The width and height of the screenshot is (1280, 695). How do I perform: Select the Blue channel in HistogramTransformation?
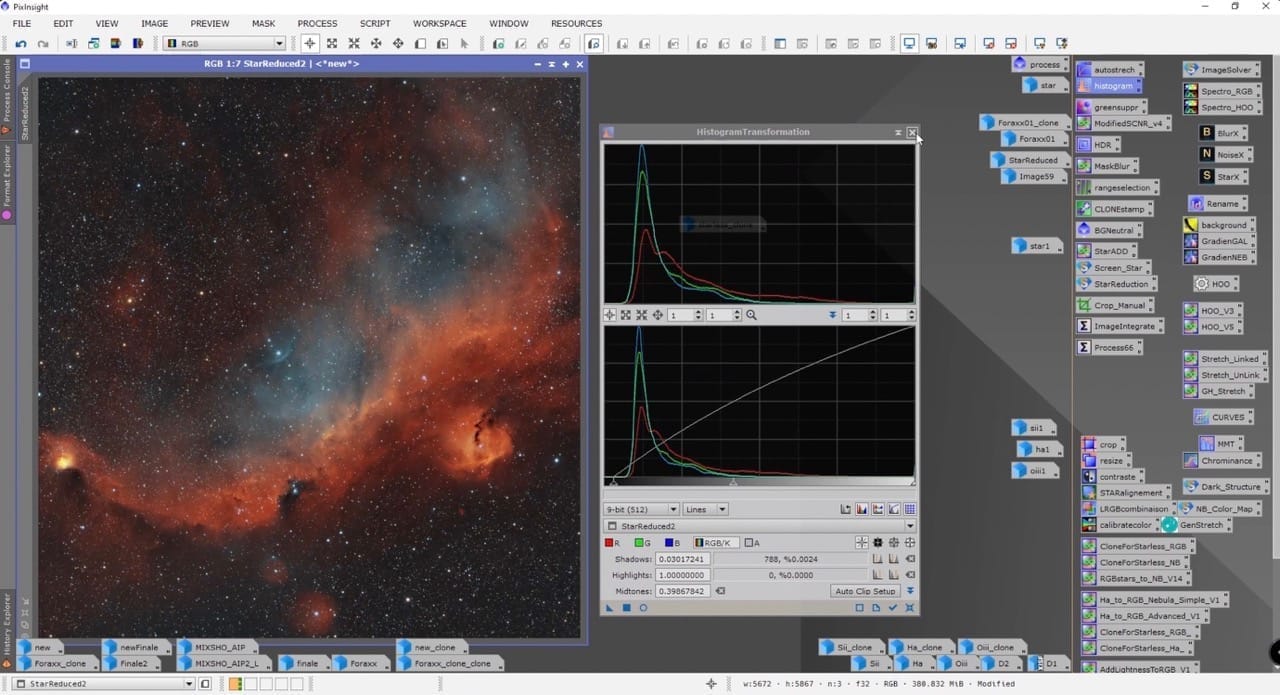[672, 543]
